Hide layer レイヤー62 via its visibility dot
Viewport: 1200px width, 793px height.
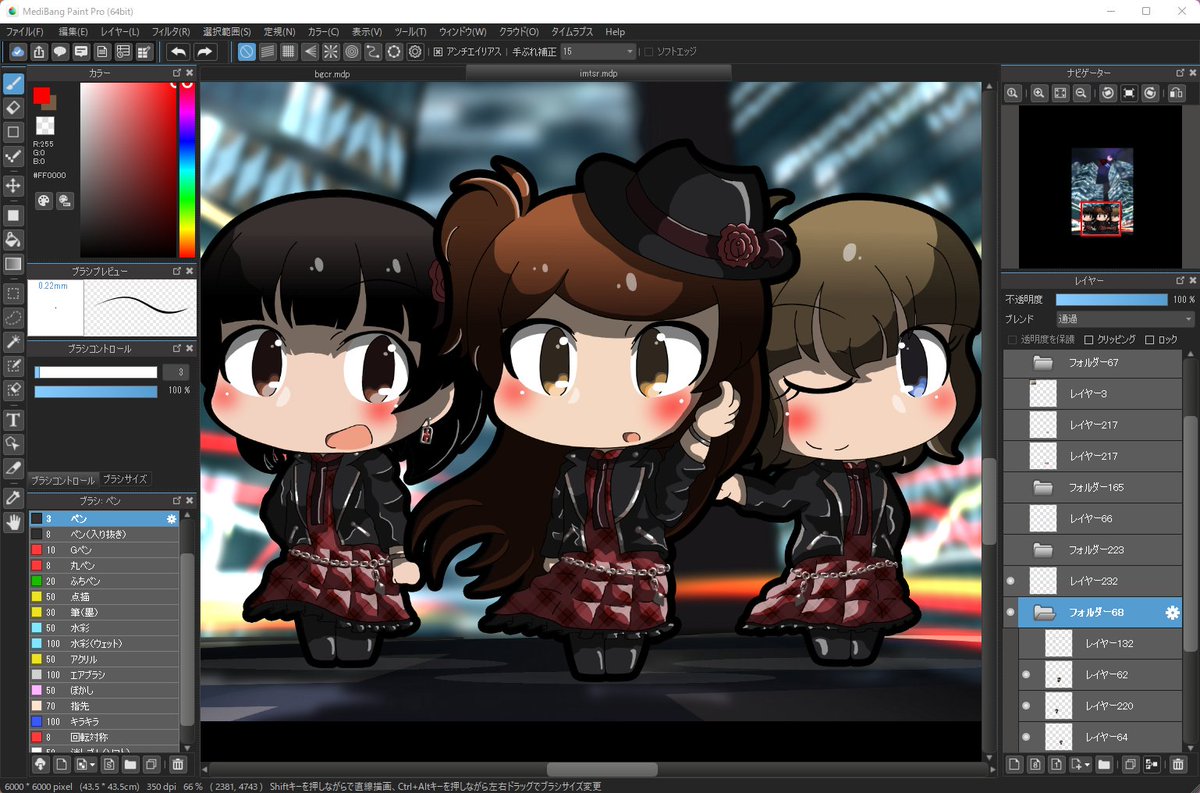(x=1026, y=675)
